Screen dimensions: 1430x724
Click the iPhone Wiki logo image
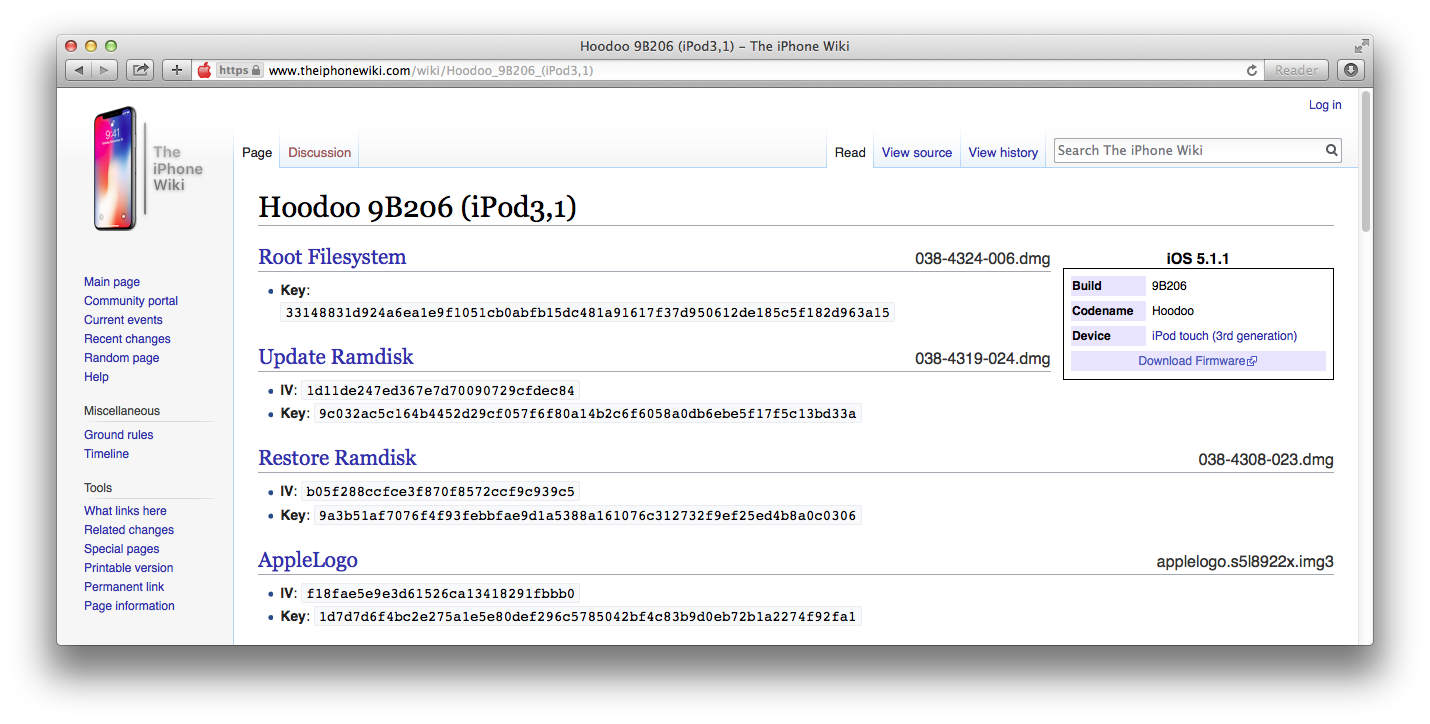coord(113,168)
